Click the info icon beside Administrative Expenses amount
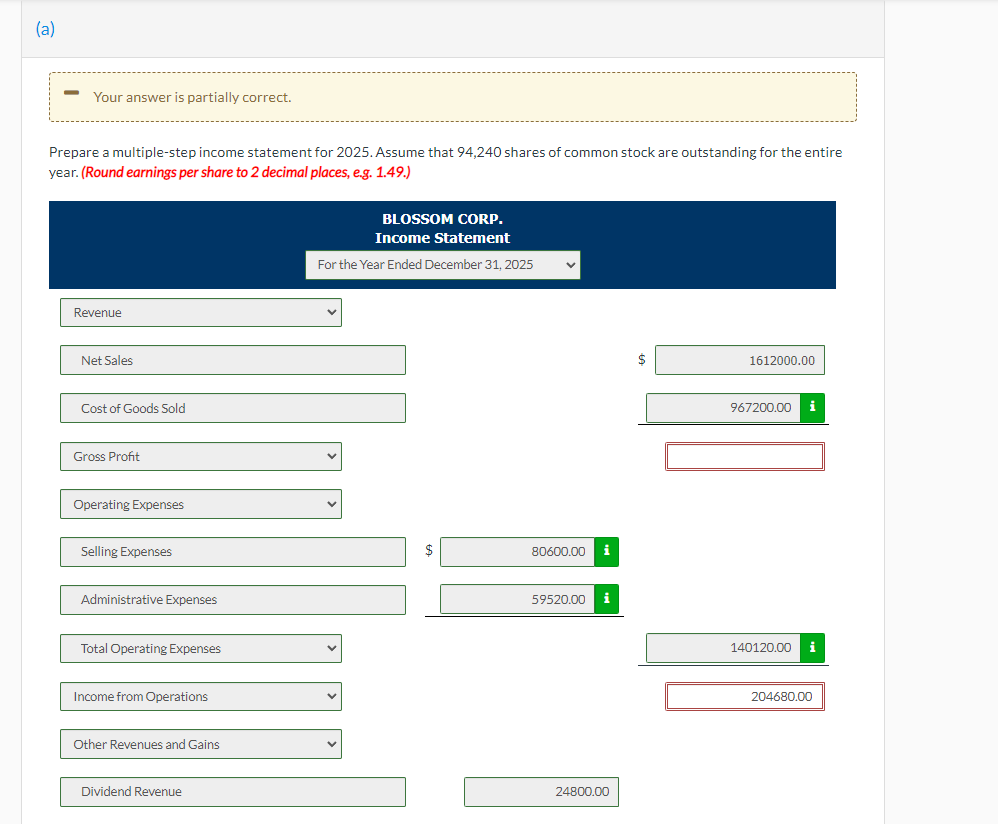998x824 pixels. pos(606,599)
